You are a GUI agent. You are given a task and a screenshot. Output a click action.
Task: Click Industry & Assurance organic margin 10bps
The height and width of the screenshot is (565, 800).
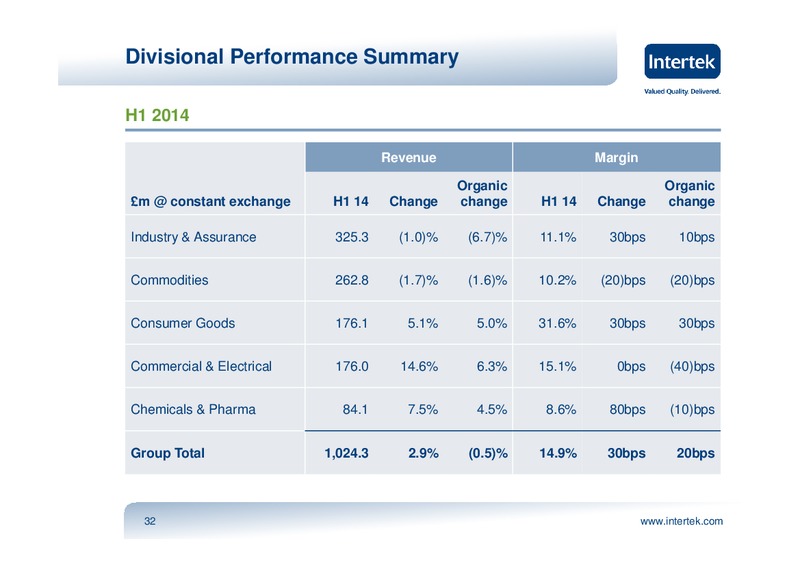[x=696, y=237]
